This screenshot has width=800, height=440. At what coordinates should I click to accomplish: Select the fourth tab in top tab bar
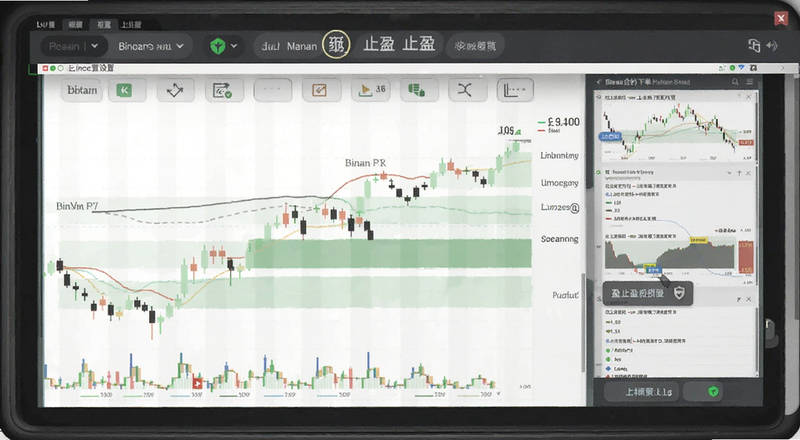pos(131,25)
